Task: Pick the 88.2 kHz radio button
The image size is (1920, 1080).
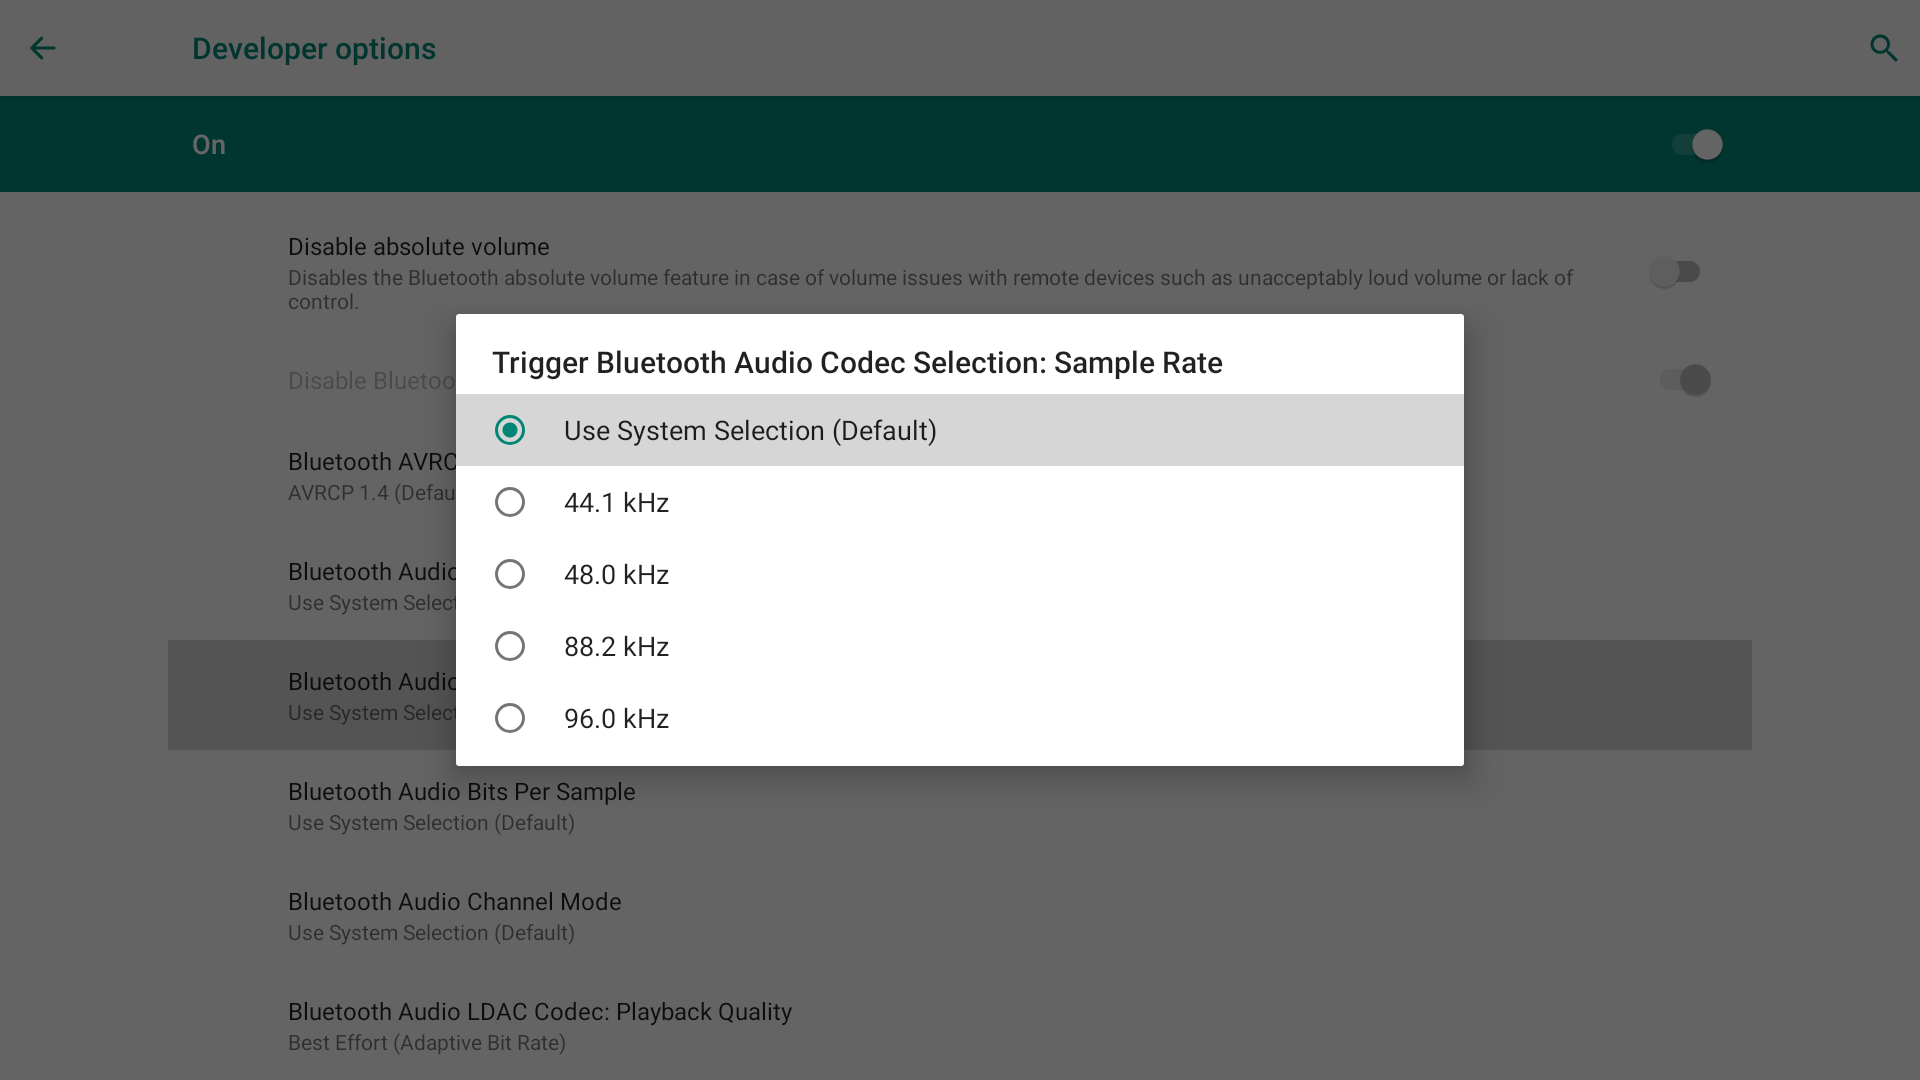Action: [510, 646]
